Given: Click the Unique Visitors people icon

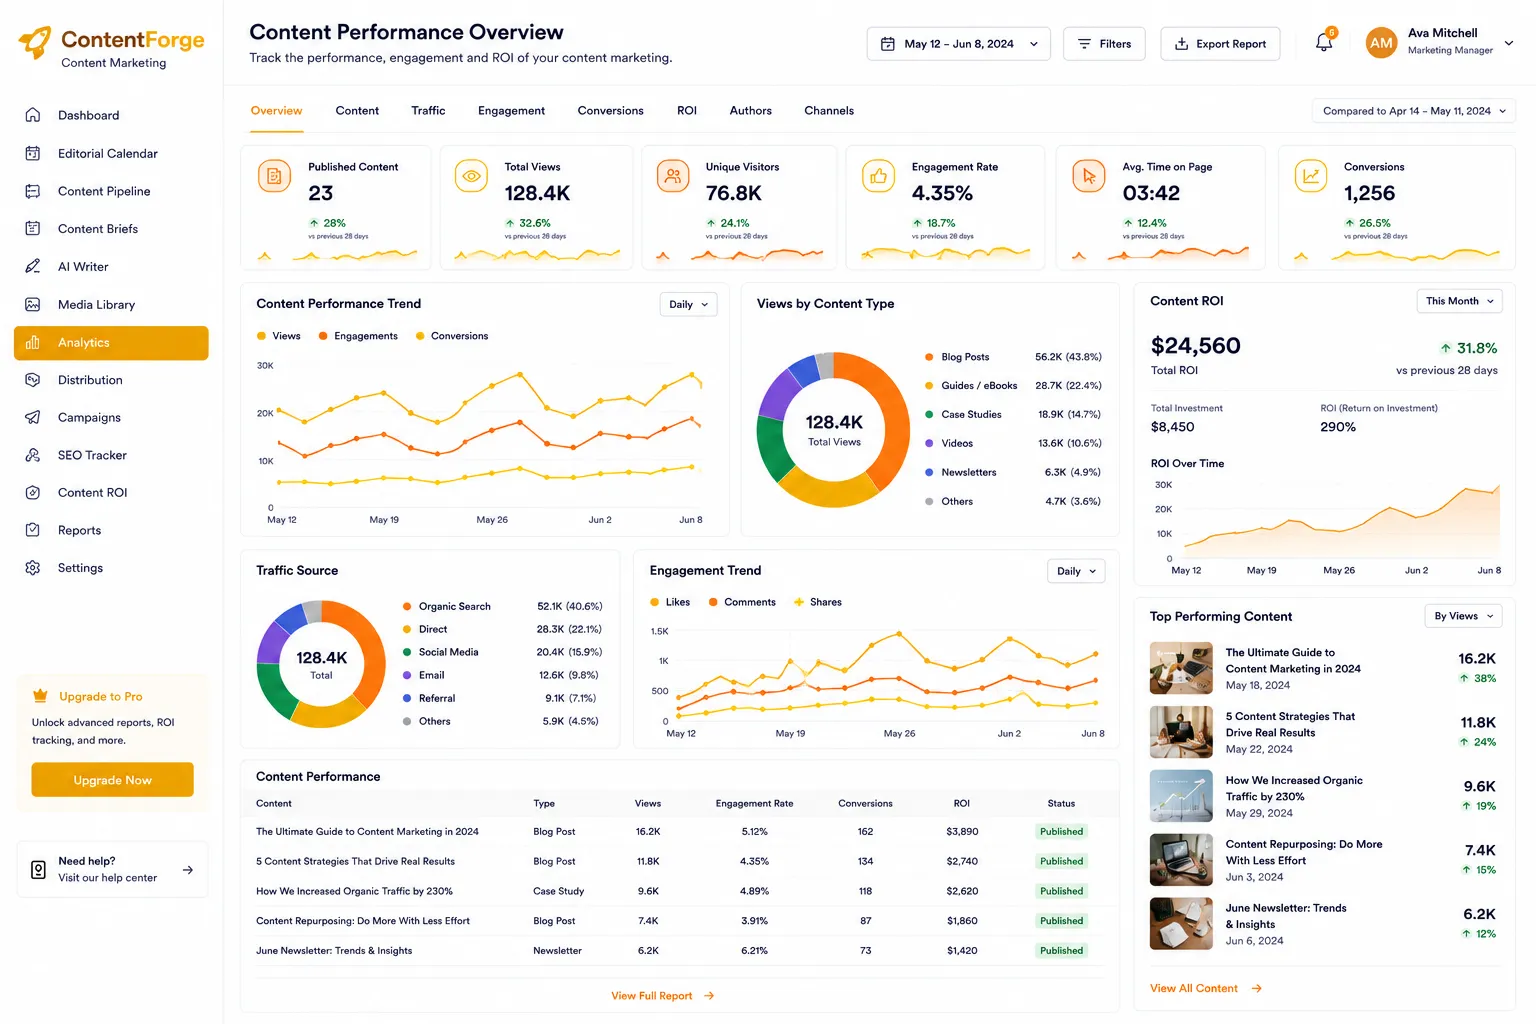Looking at the screenshot, I should (x=673, y=177).
